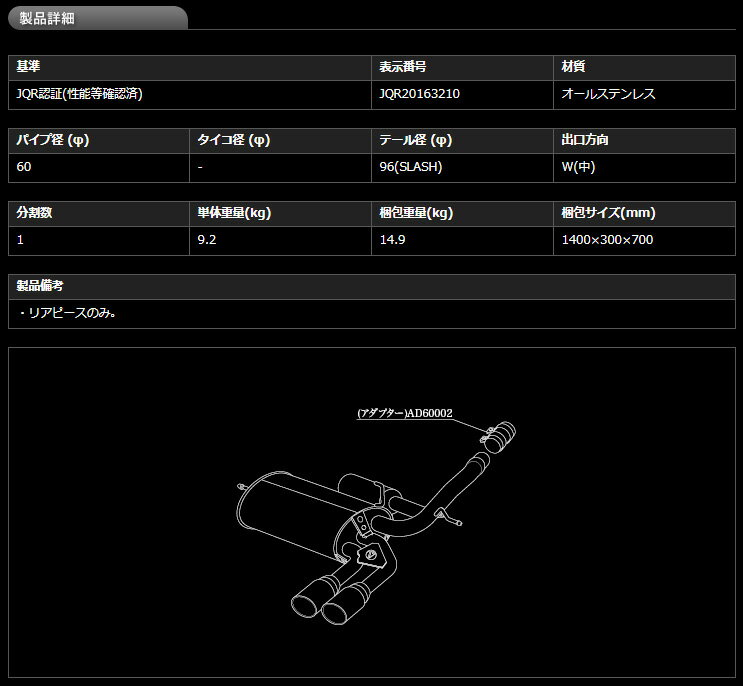Click the 出口方向 header

[585, 140]
